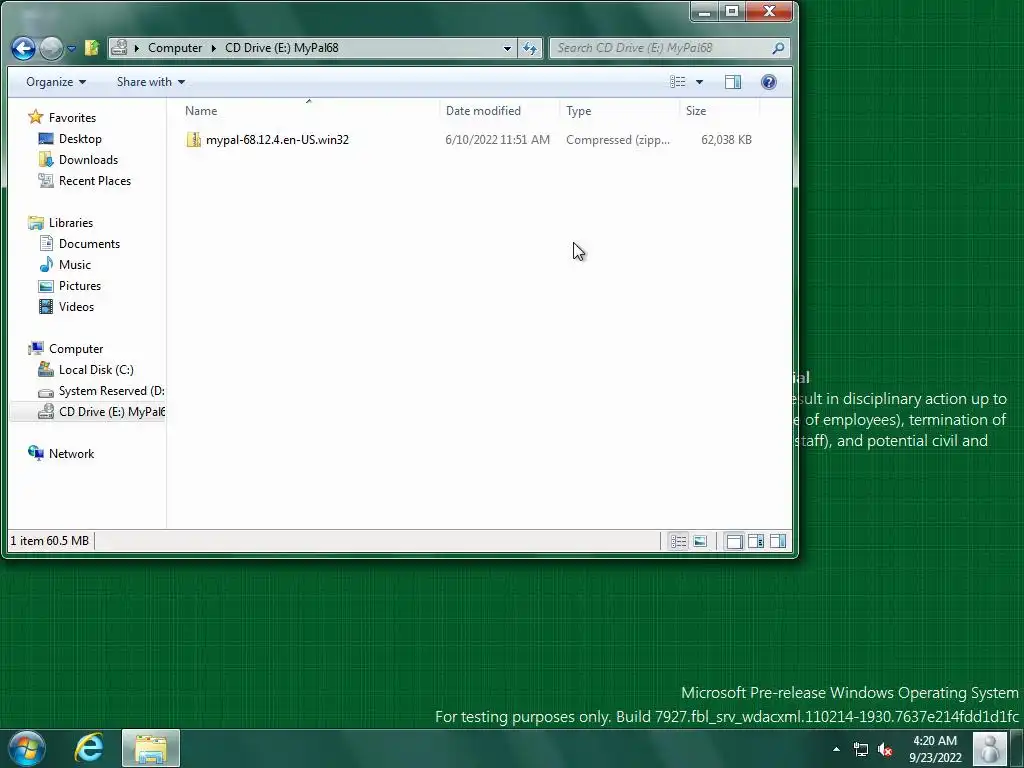Click the file size 62,038 KB
This screenshot has width=1024, height=768.
pyautogui.click(x=726, y=140)
